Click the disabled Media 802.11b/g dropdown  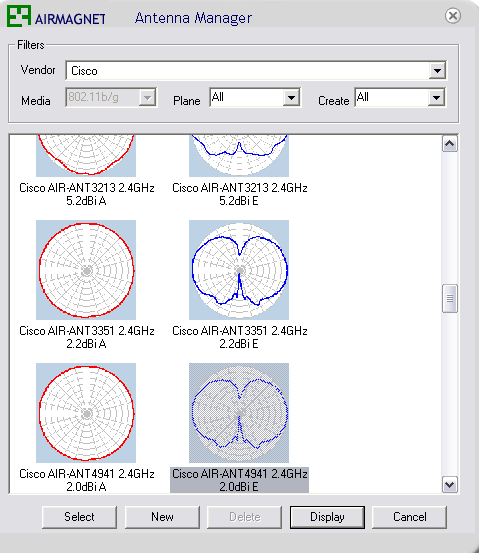[111, 97]
